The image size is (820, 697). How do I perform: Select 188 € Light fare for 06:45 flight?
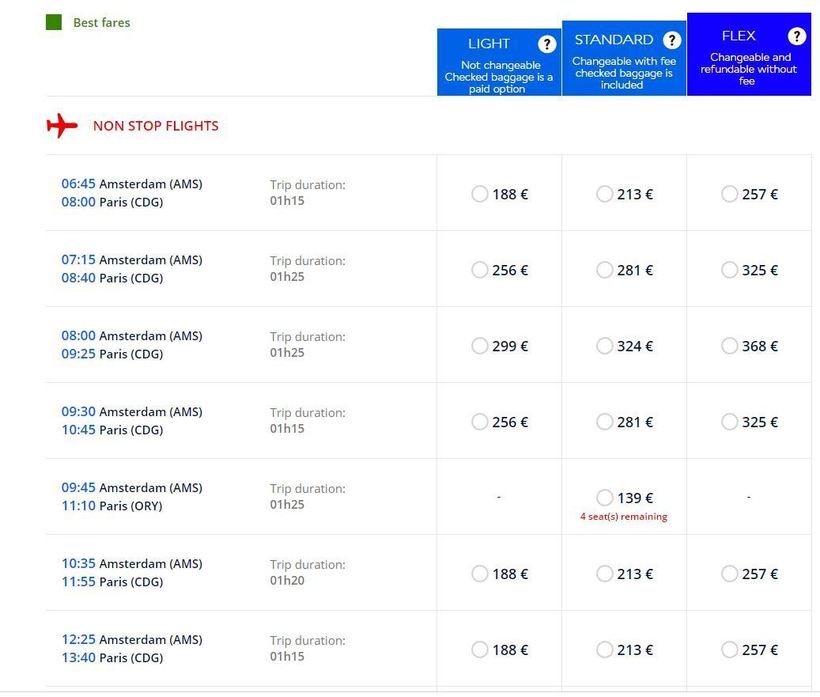[x=480, y=194]
